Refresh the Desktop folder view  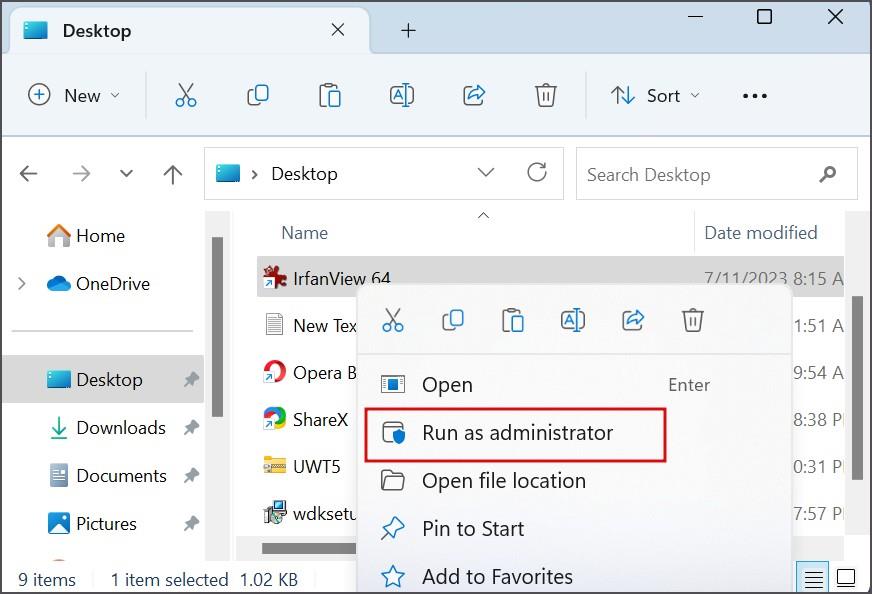(x=537, y=173)
